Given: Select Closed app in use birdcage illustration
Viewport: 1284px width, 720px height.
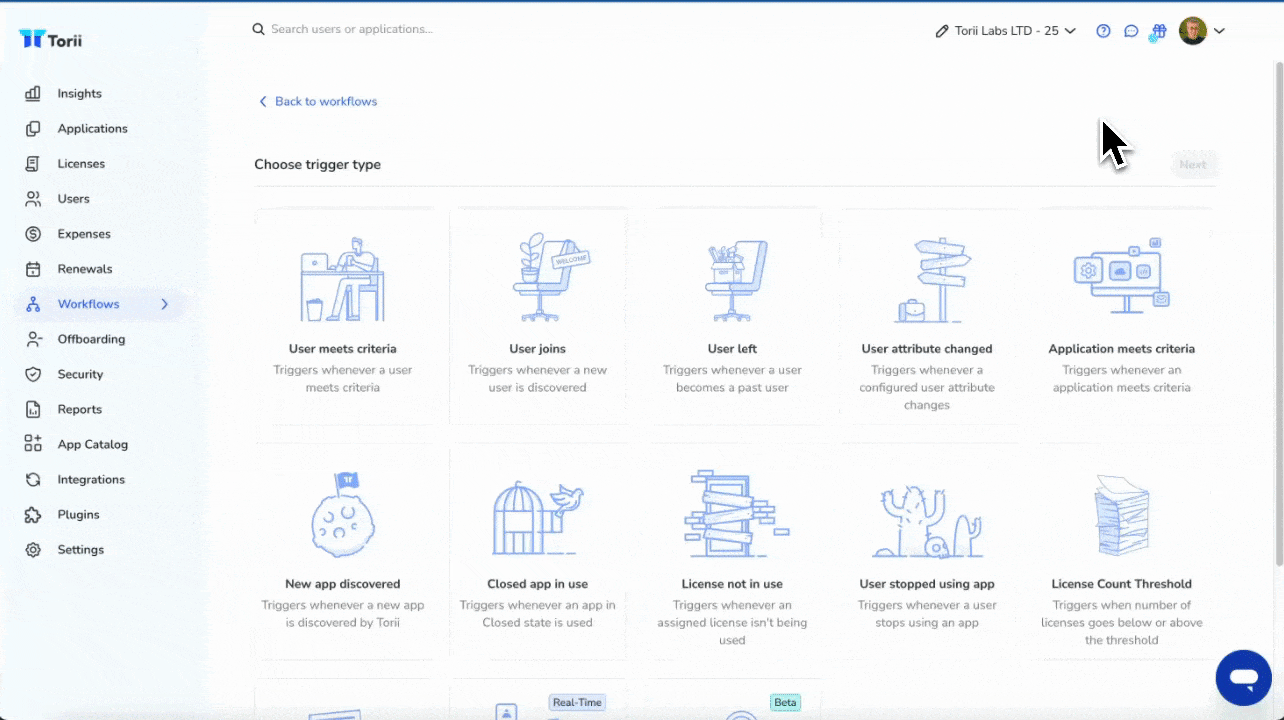Looking at the screenshot, I should [x=538, y=516].
